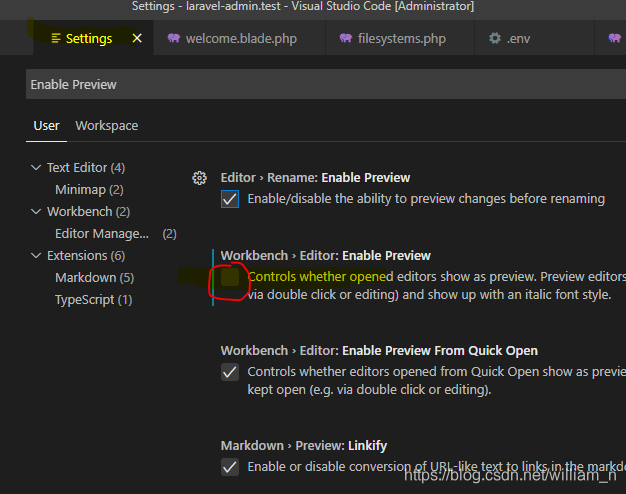Screen dimensions: 626x494
Task: Open the .env file tab
Action: pyautogui.click(x=534, y=38)
